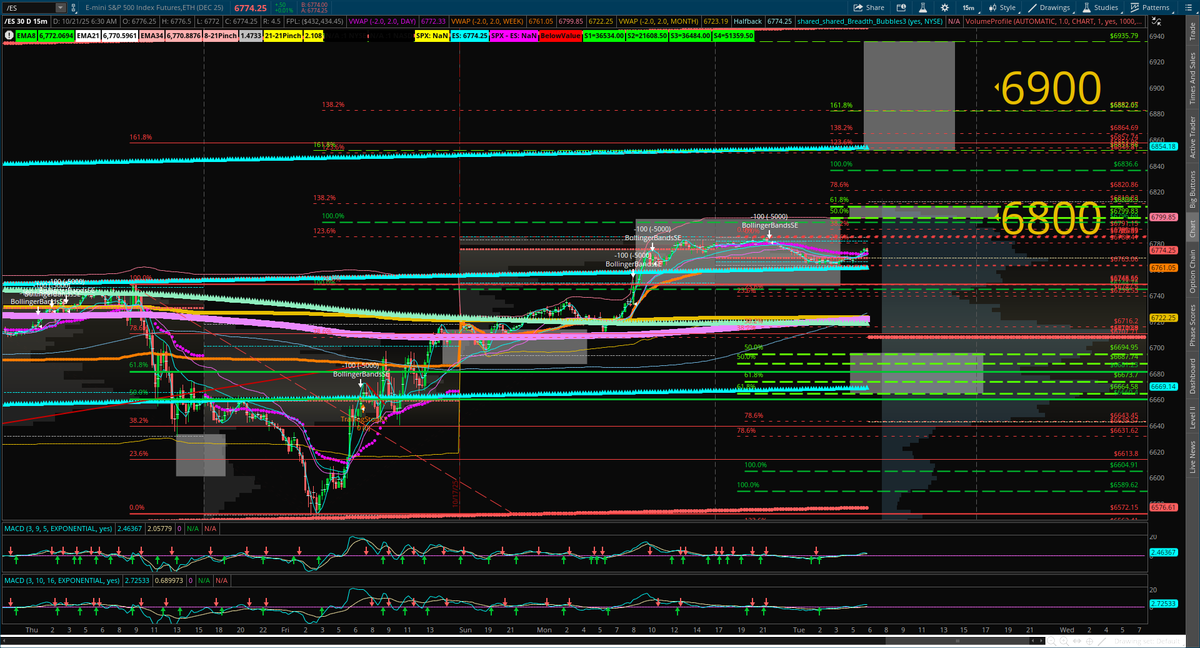Click the VWAP (-2.0, 2.0, WEEK) study label
The height and width of the screenshot is (648, 1200).
coord(487,21)
